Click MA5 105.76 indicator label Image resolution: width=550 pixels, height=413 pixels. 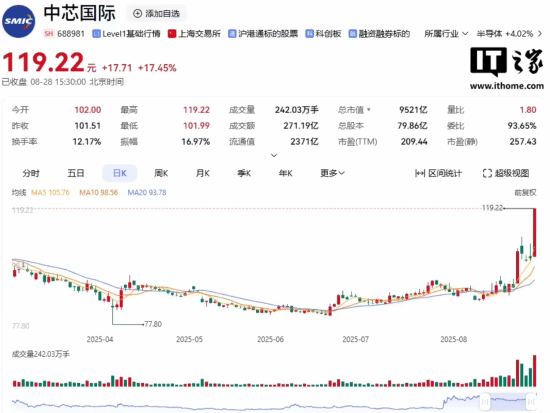coord(51,193)
